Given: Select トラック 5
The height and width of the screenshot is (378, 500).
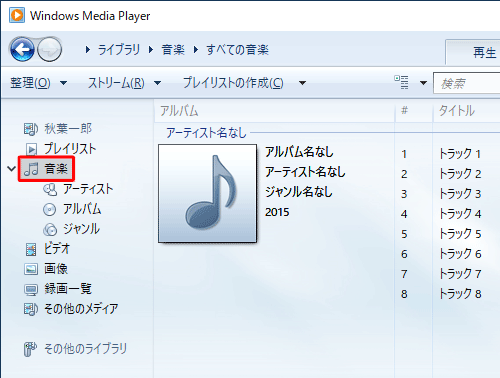Looking at the screenshot, I should click(460, 234).
